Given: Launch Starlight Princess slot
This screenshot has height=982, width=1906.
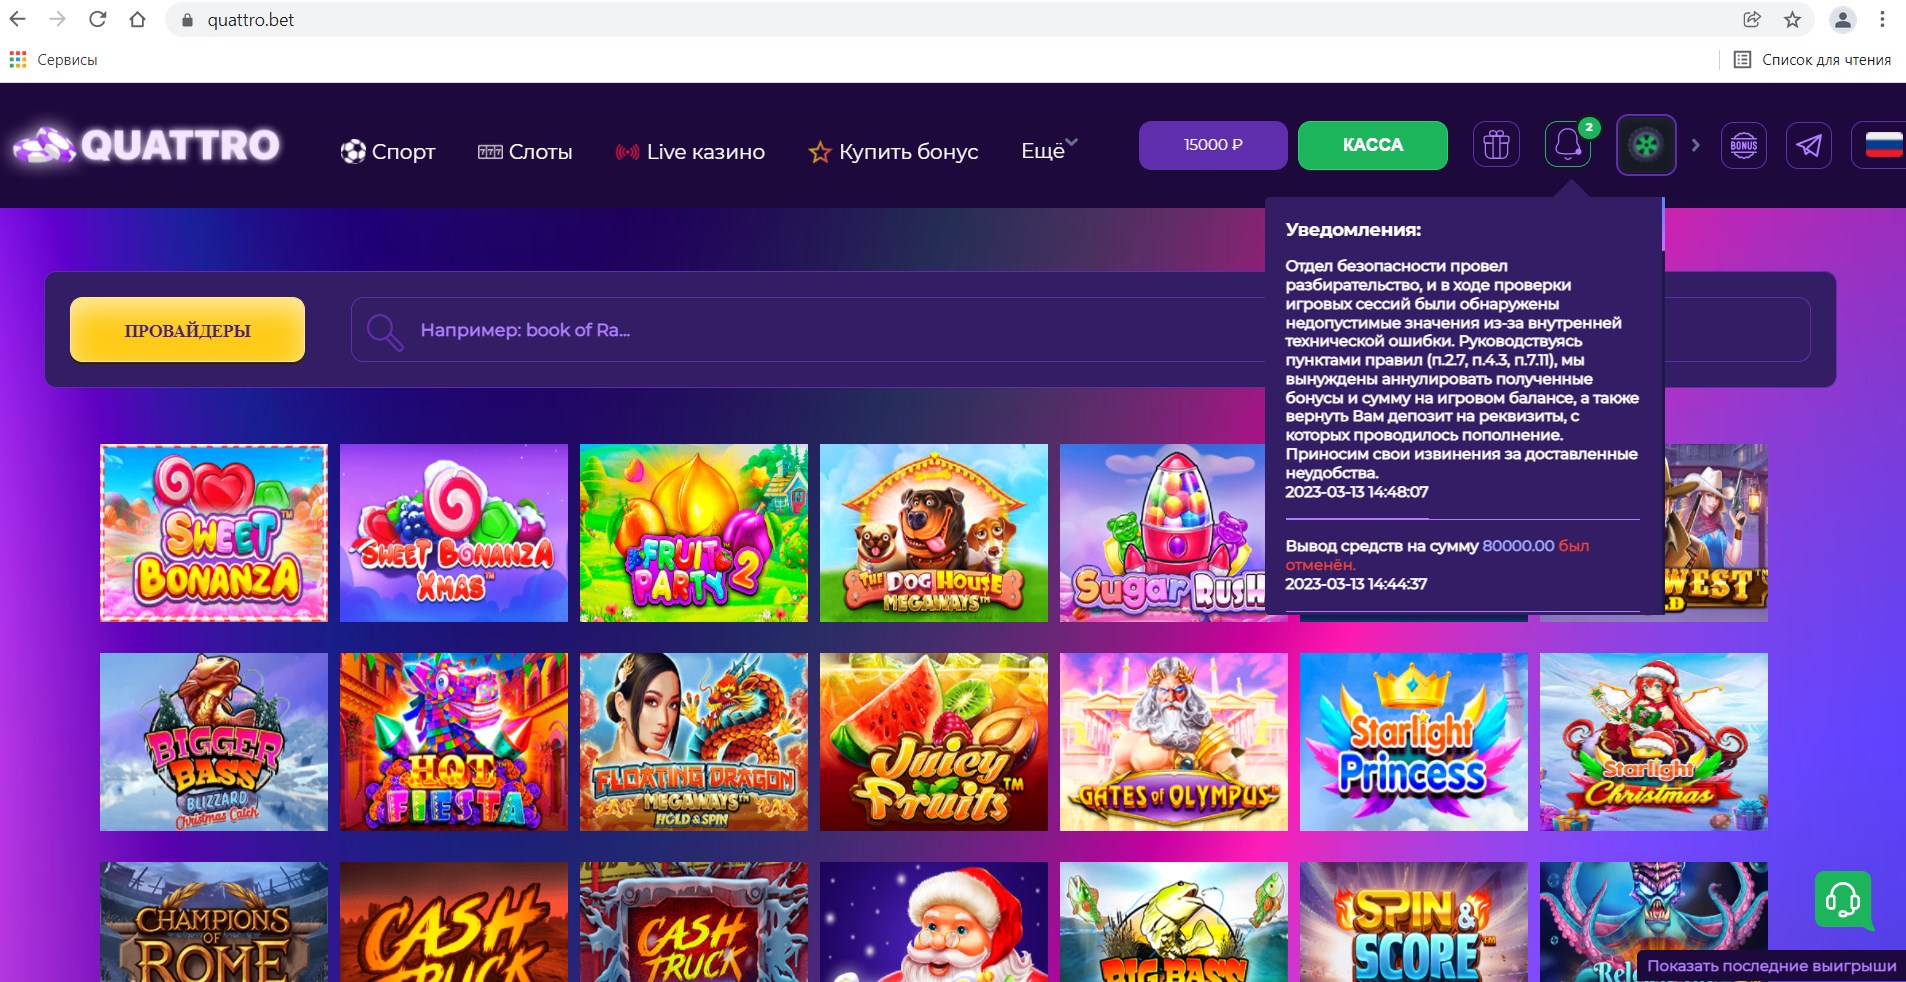Looking at the screenshot, I should [x=1414, y=742].
